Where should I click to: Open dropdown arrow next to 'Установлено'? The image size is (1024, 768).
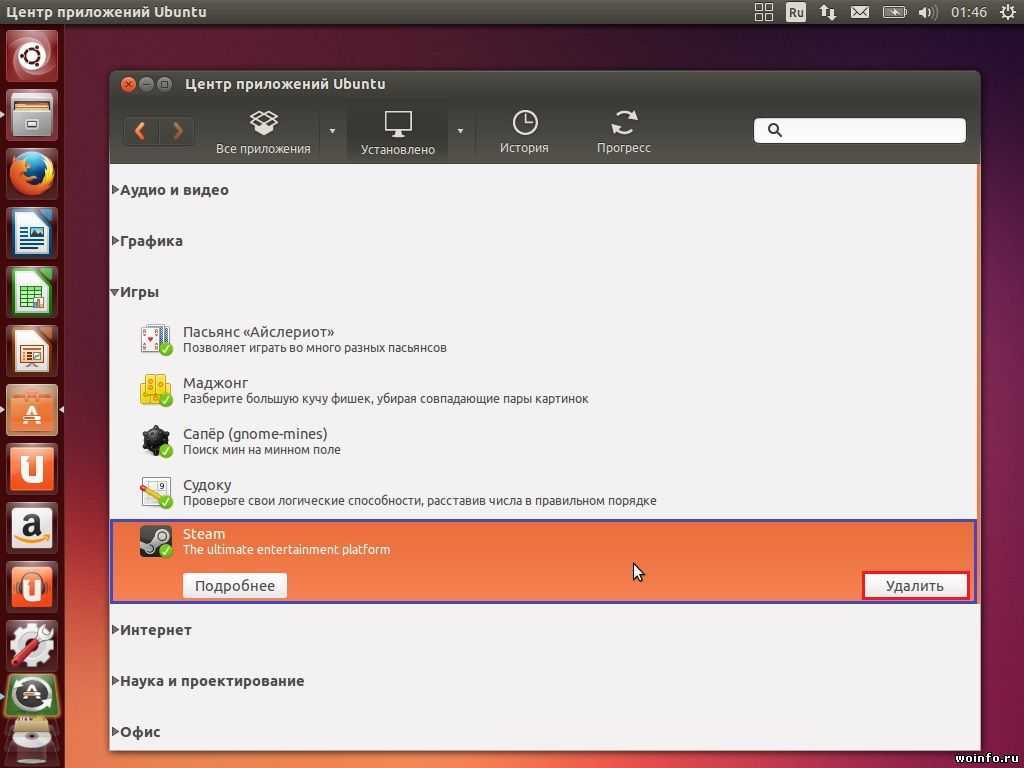click(460, 131)
